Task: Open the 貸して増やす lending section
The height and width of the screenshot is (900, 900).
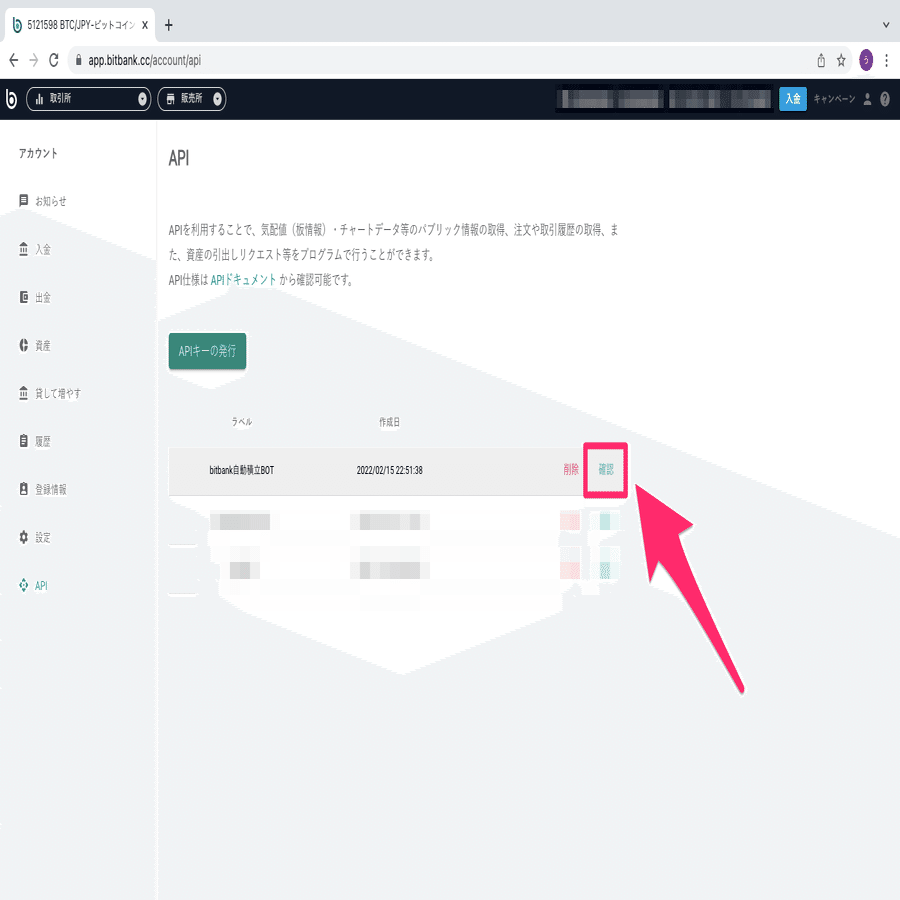Action: pos(52,392)
